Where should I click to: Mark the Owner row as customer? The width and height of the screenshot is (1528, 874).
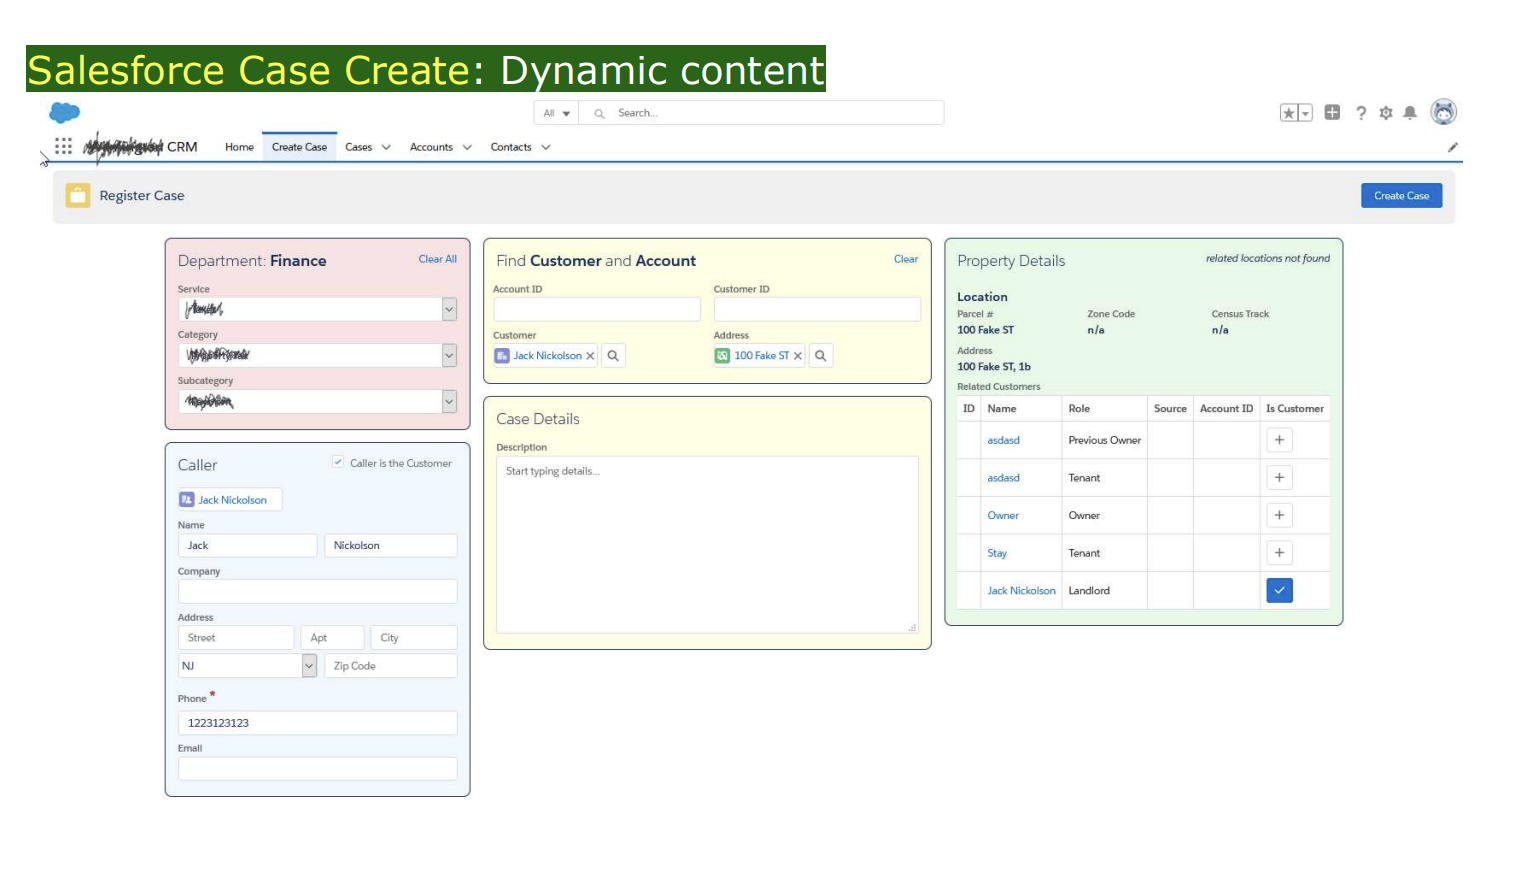point(1279,515)
